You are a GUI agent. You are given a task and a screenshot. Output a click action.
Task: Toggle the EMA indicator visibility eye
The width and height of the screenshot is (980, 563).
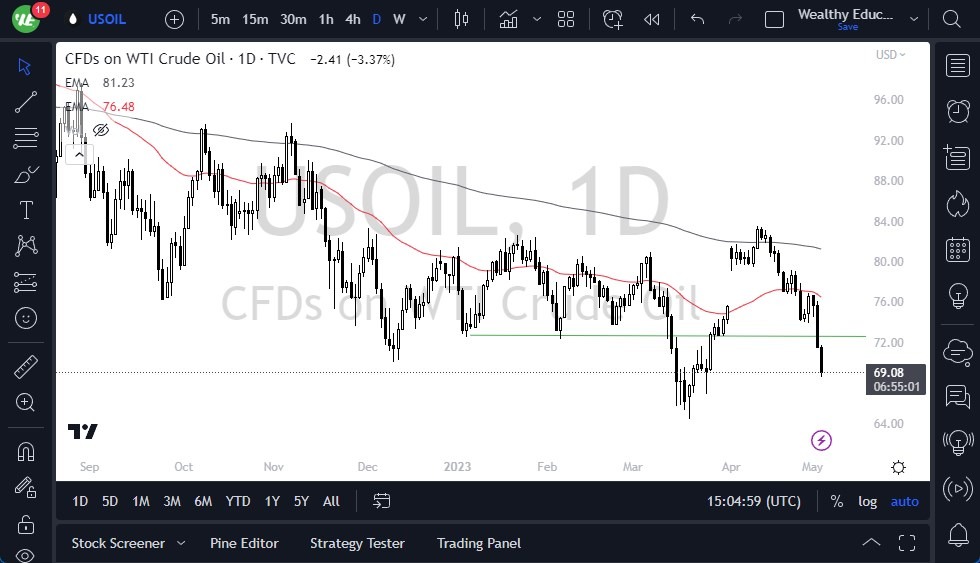click(x=101, y=130)
